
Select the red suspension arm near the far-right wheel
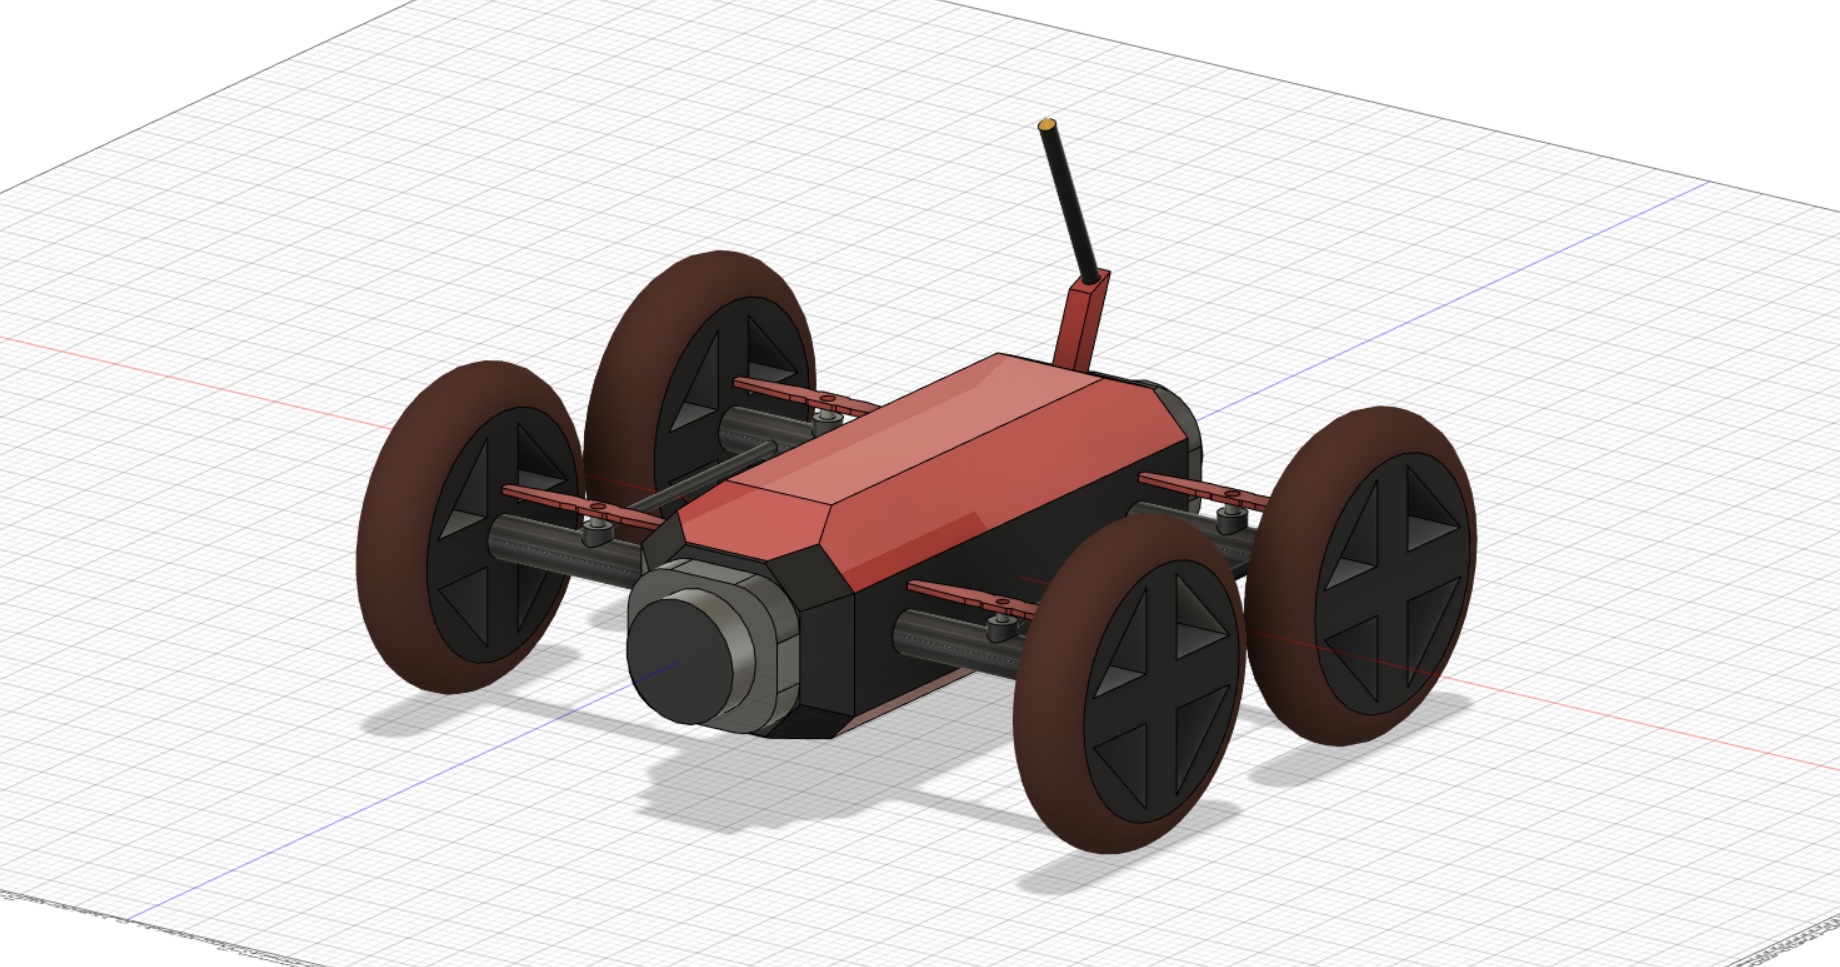click(x=1200, y=488)
